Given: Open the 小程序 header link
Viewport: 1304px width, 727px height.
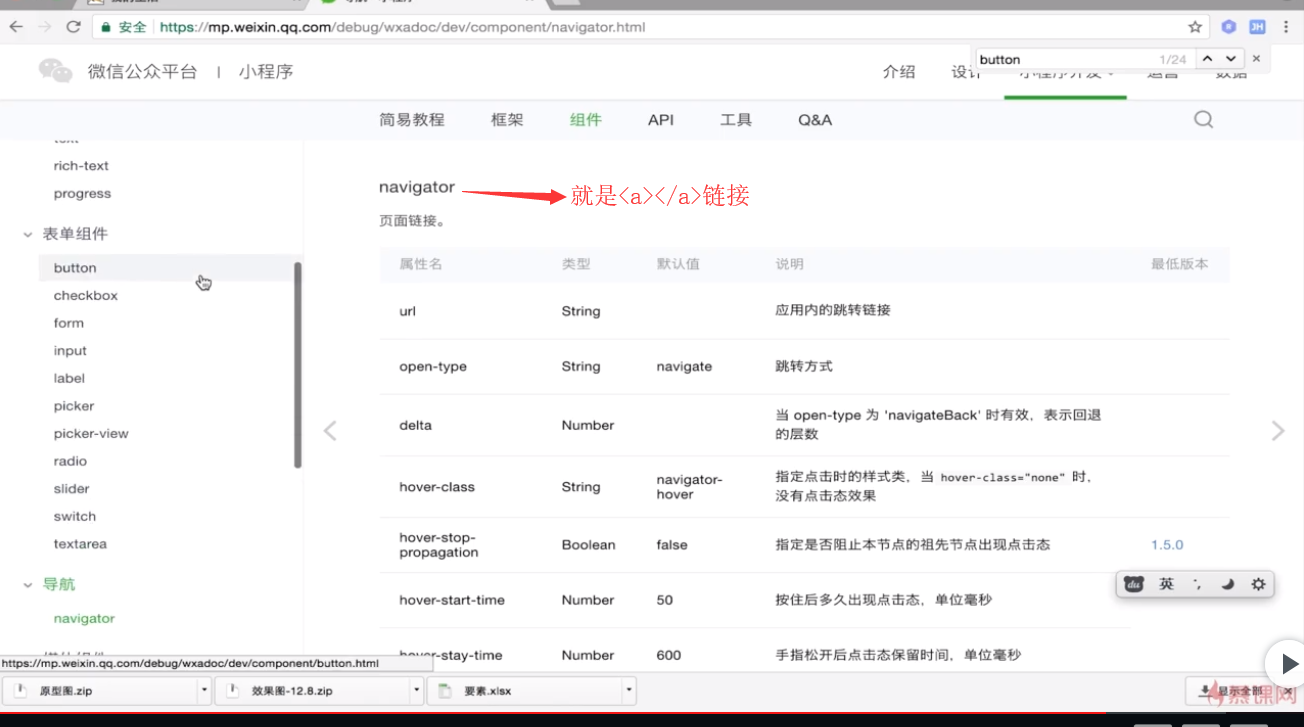Looking at the screenshot, I should (x=266, y=71).
